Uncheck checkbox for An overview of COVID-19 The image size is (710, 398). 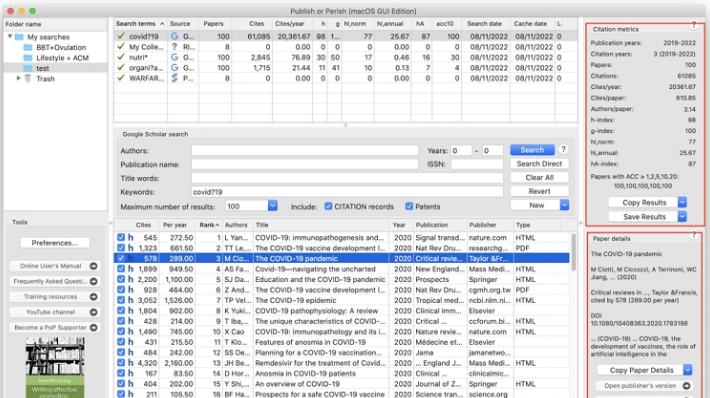121,384
